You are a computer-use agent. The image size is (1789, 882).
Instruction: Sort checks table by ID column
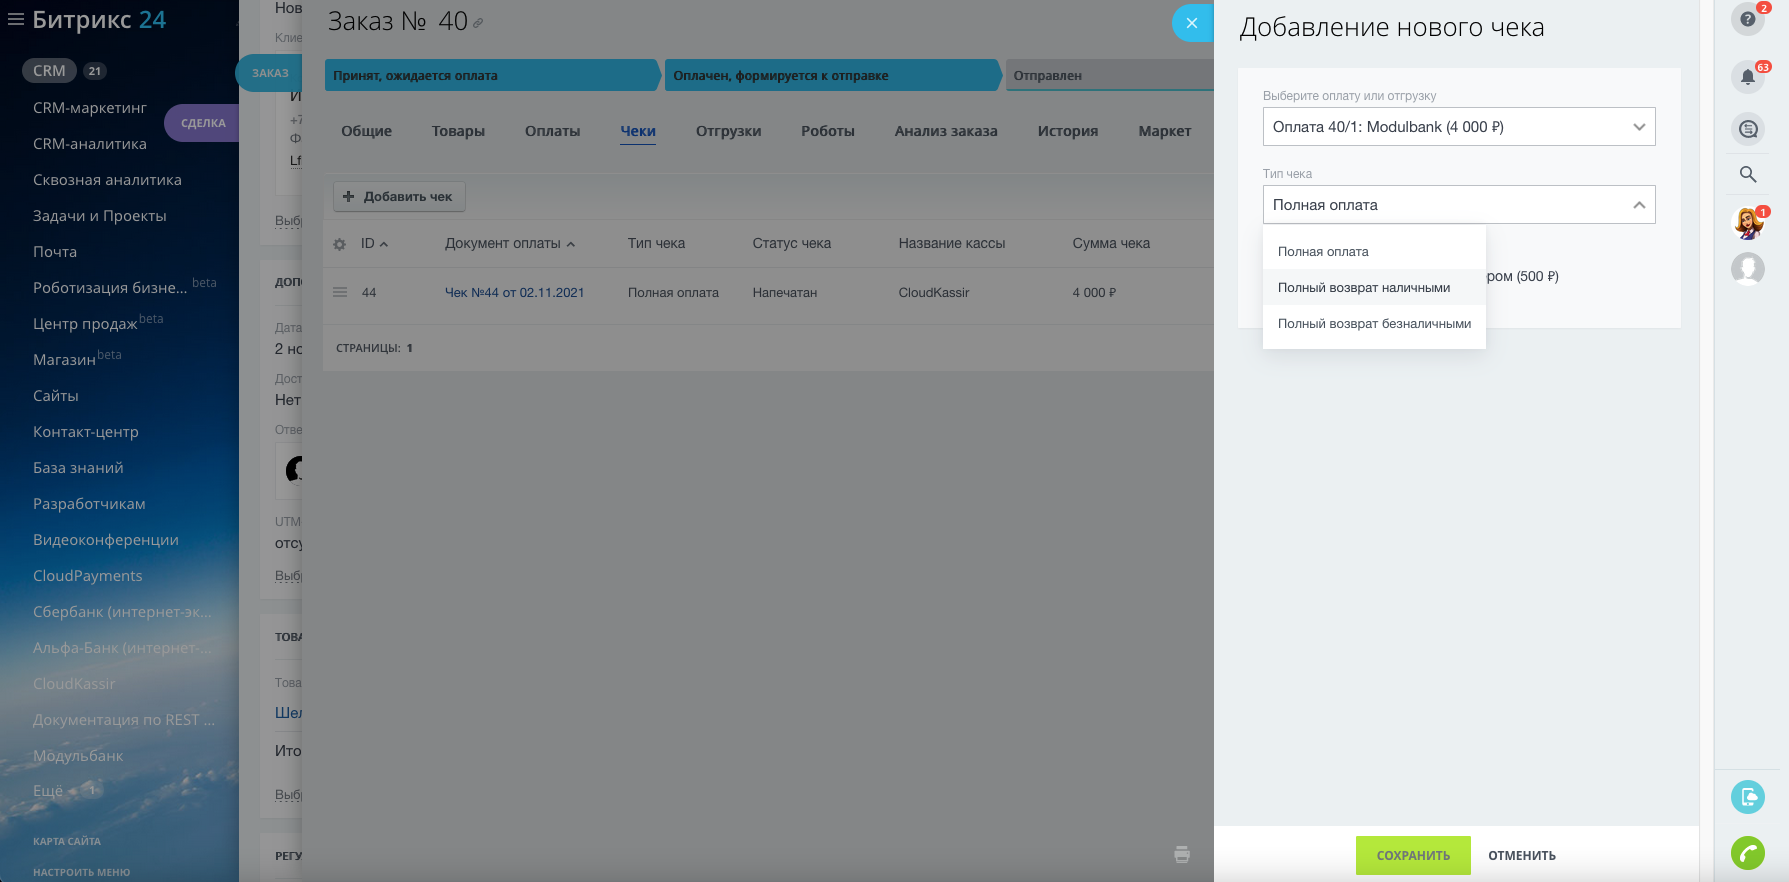374,243
